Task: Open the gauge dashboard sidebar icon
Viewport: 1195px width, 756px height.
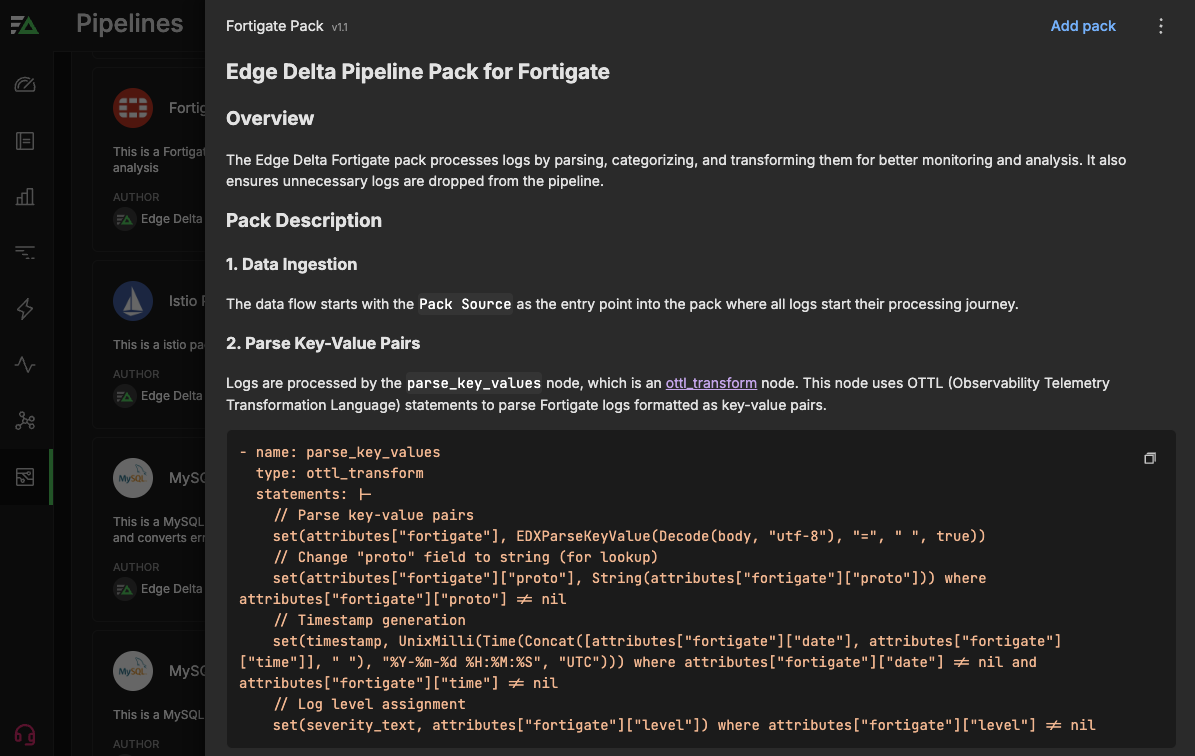Action: (x=25, y=85)
